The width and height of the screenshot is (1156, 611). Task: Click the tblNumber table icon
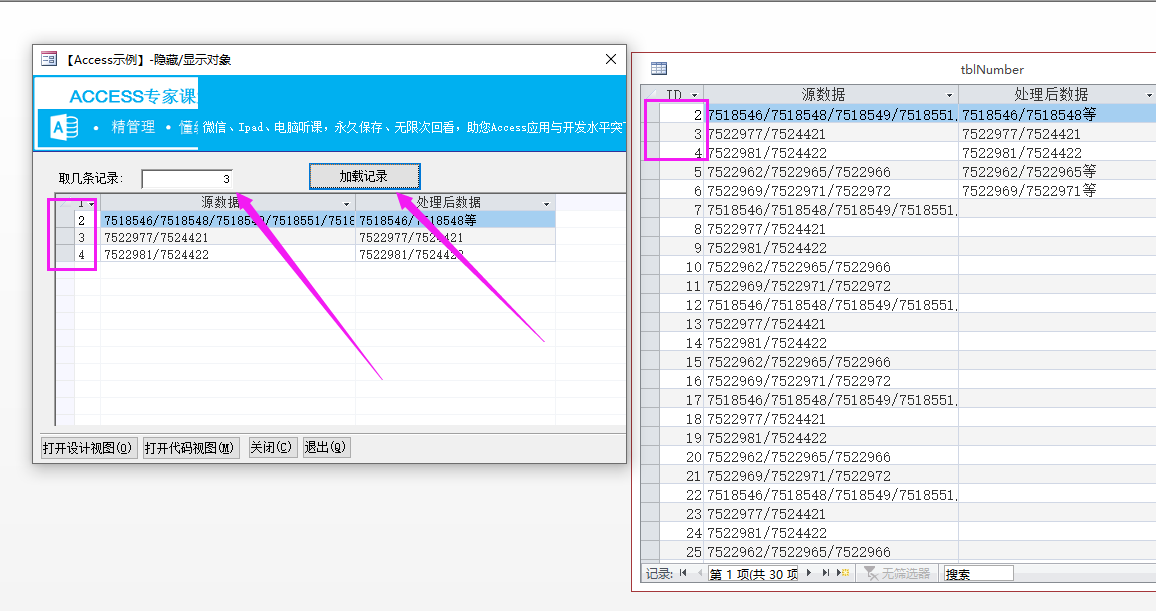tap(658, 69)
